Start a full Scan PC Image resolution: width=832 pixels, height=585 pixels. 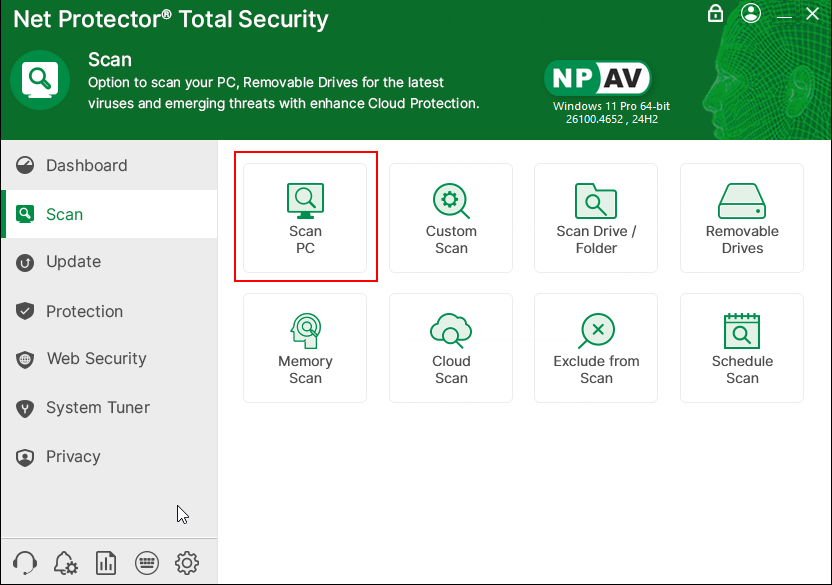click(x=305, y=217)
